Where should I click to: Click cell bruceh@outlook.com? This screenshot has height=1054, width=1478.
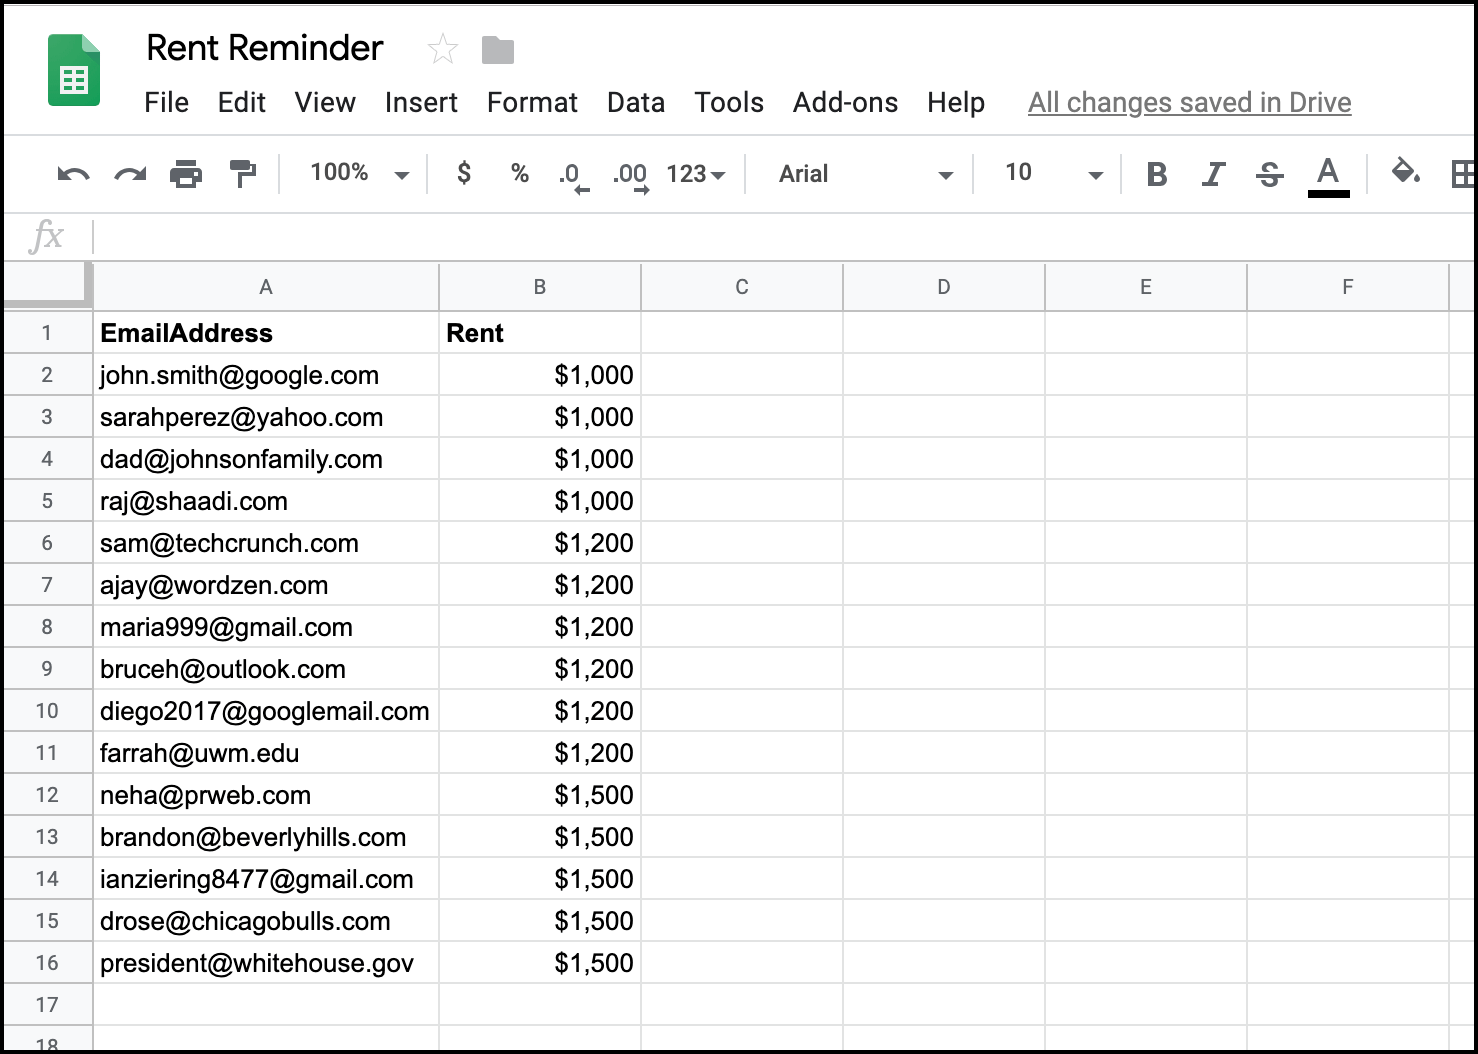pos(266,669)
